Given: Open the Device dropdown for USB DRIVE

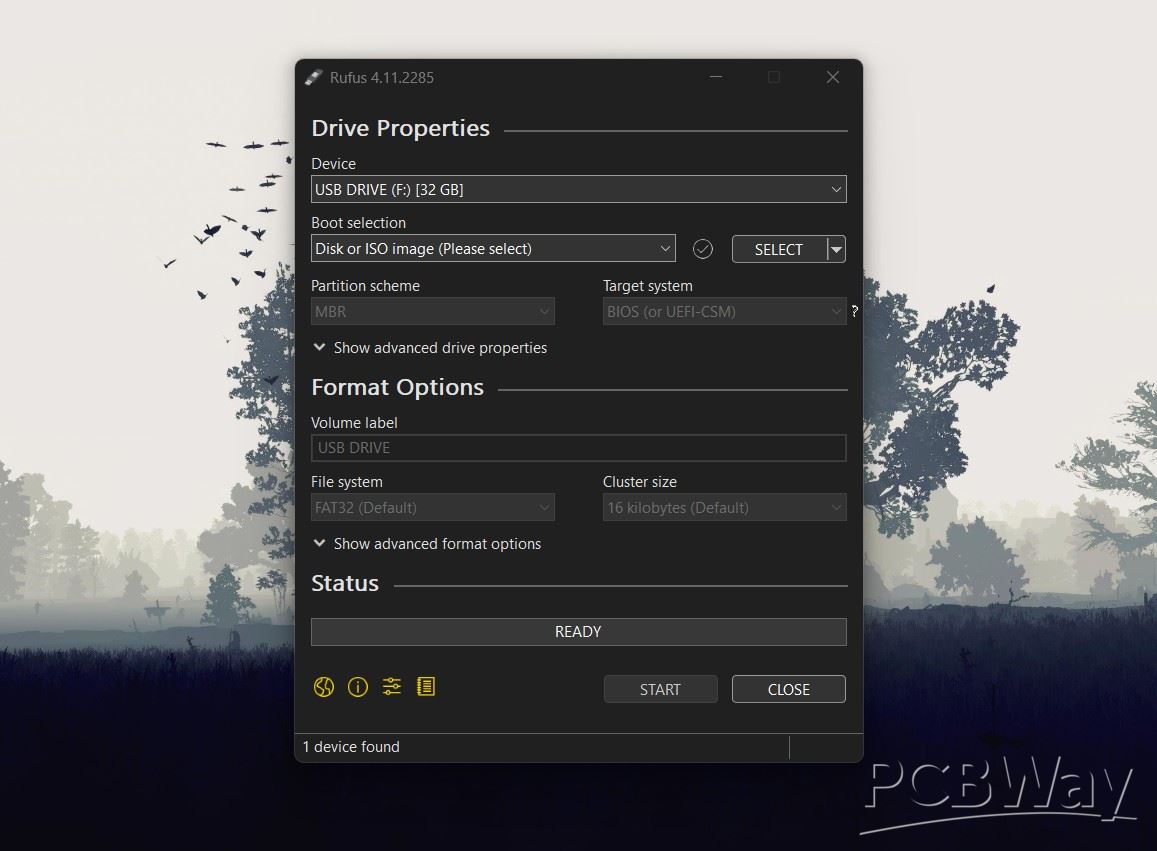Looking at the screenshot, I should pos(578,189).
